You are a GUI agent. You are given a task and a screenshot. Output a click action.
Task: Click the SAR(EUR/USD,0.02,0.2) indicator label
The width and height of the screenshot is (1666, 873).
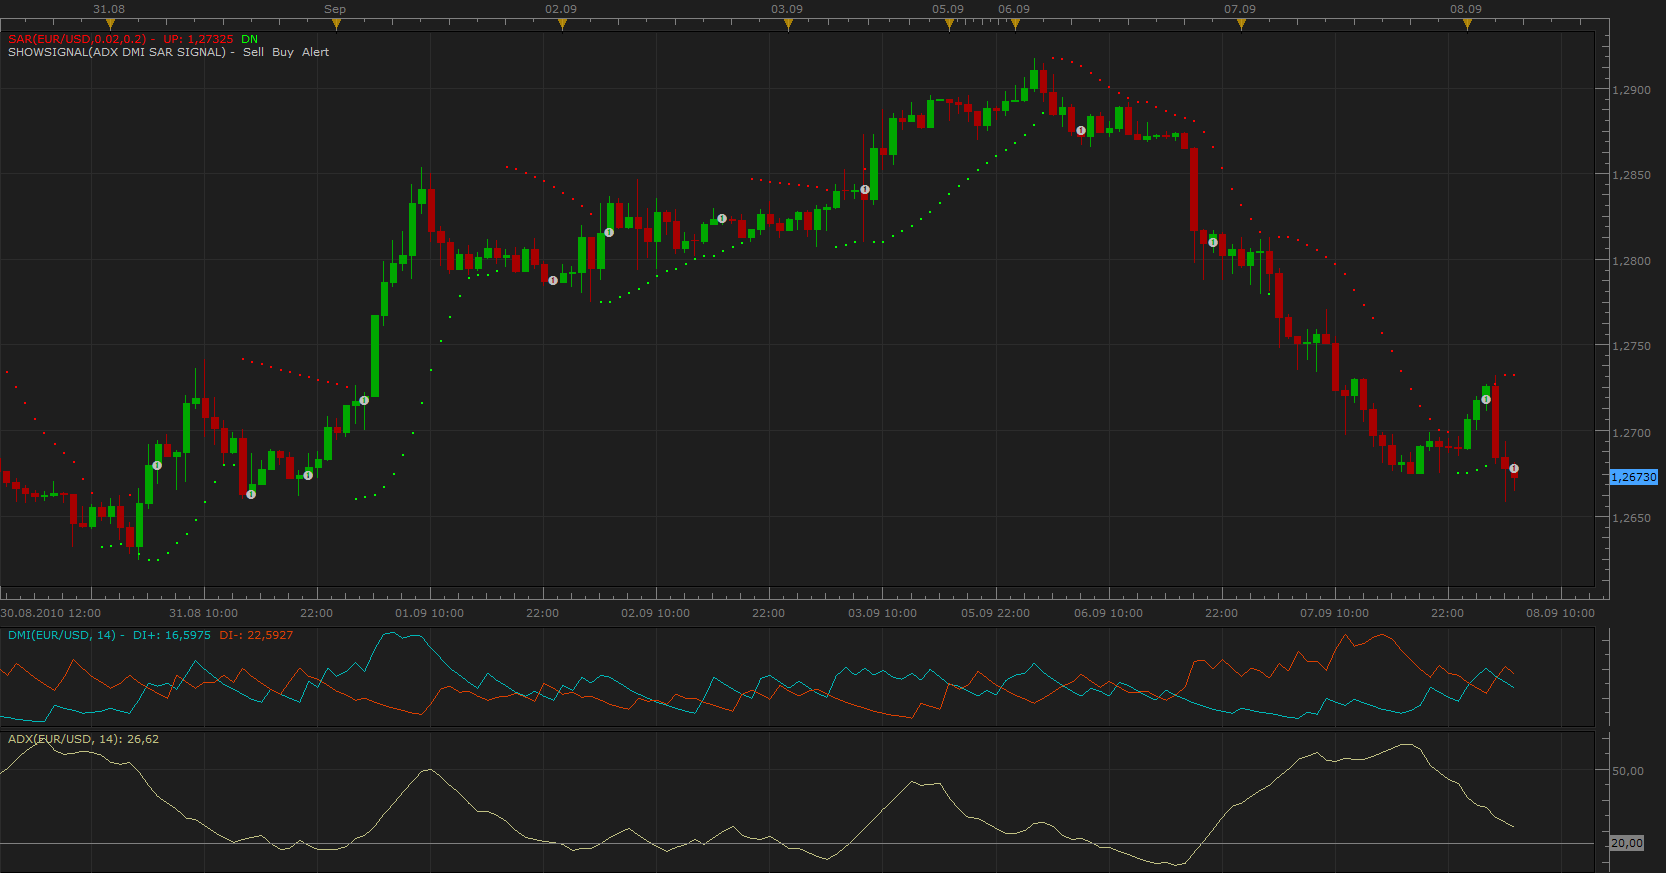point(77,39)
